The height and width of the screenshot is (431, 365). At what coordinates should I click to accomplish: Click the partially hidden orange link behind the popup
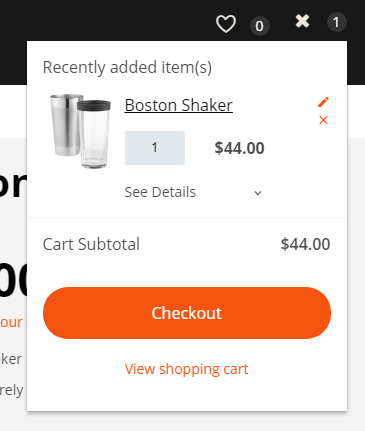point(11,322)
